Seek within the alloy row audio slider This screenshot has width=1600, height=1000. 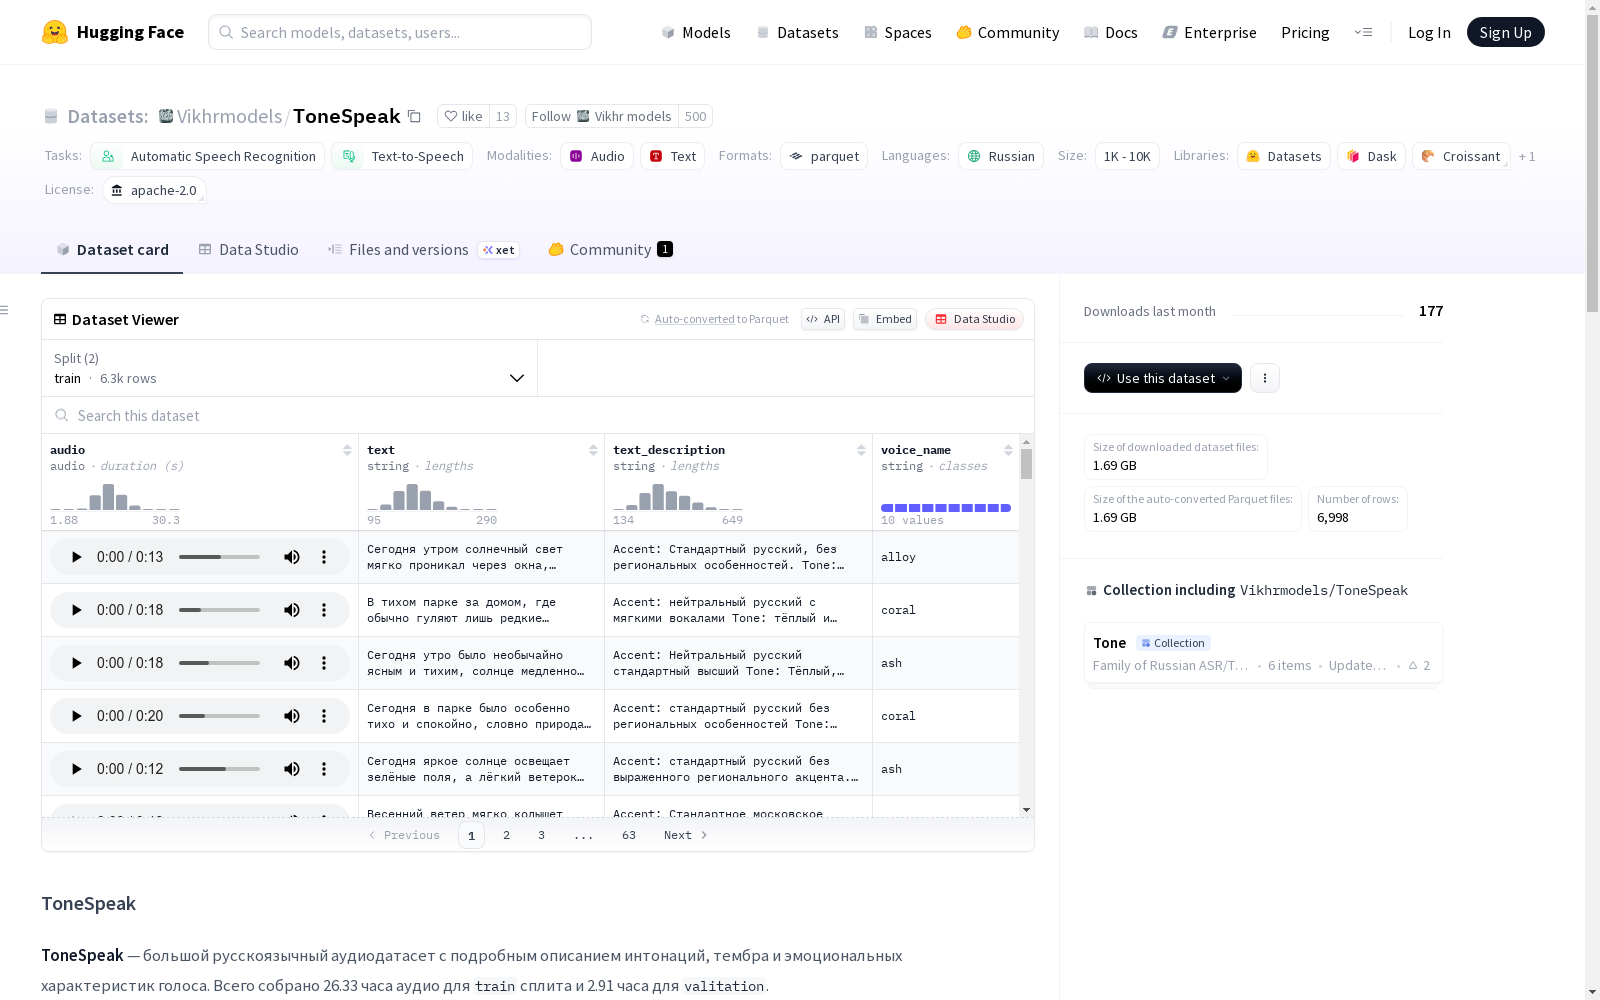click(219, 557)
